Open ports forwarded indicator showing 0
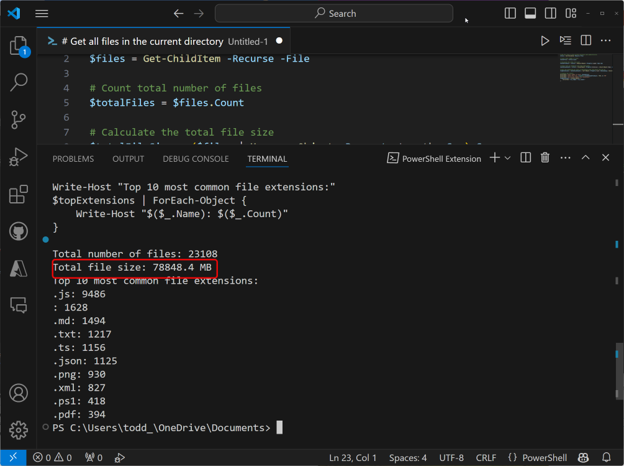Screen dimensions: 624x466 pyautogui.click(x=94, y=458)
